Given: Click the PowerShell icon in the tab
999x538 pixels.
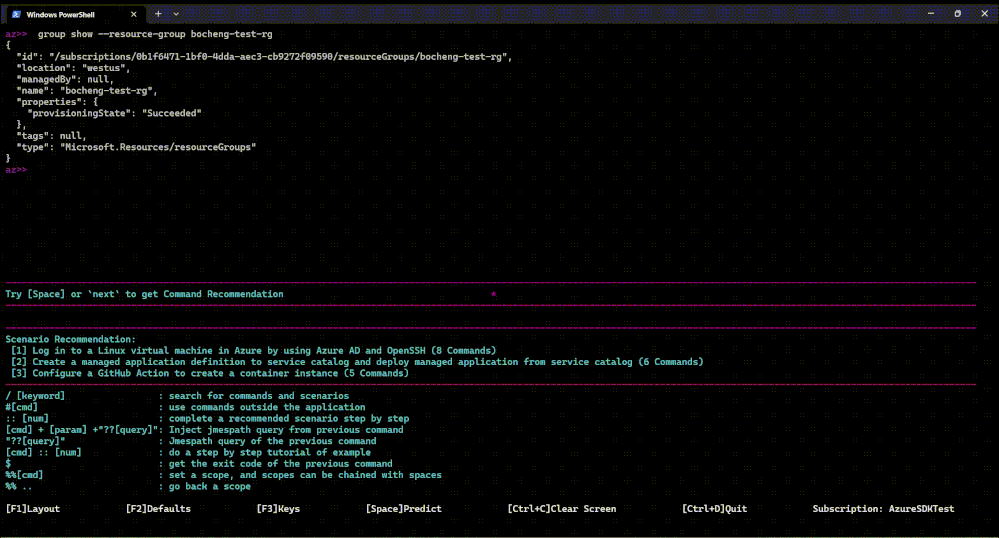Looking at the screenshot, I should click(17, 14).
